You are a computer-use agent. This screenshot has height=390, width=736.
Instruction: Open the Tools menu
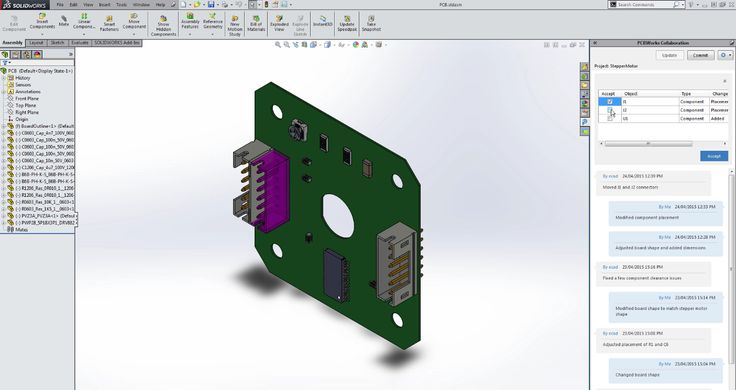[x=122, y=5]
